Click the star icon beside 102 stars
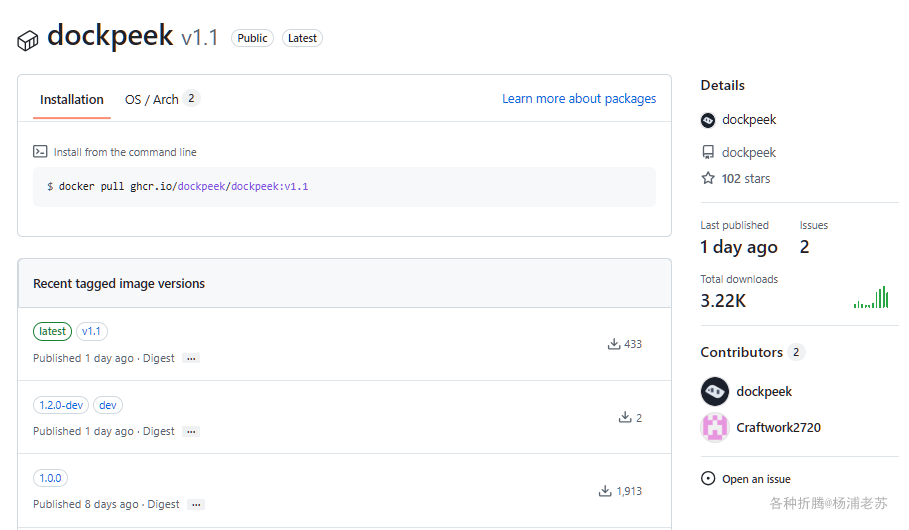 [x=708, y=178]
